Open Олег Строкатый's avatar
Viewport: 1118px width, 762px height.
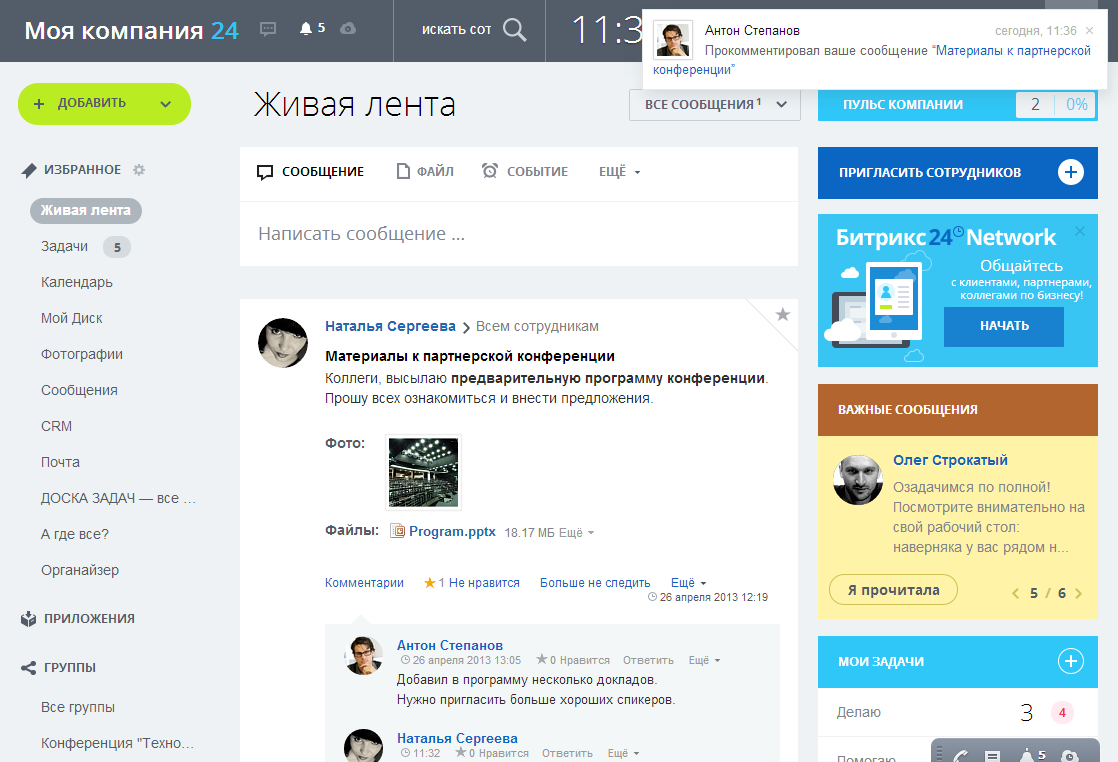coord(858,480)
